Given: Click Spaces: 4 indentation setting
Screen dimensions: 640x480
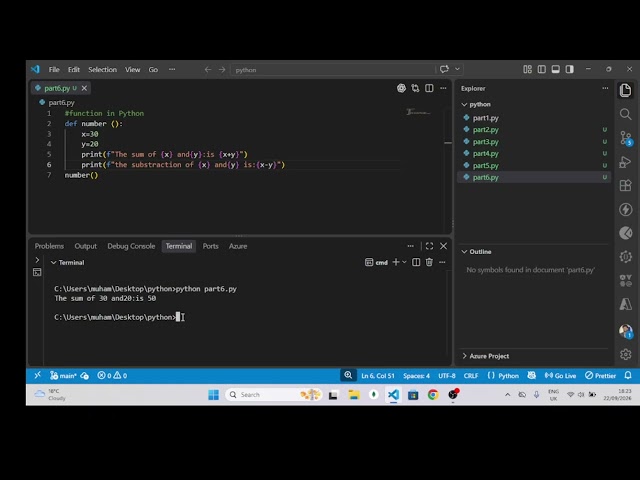Looking at the screenshot, I should [x=416, y=376].
